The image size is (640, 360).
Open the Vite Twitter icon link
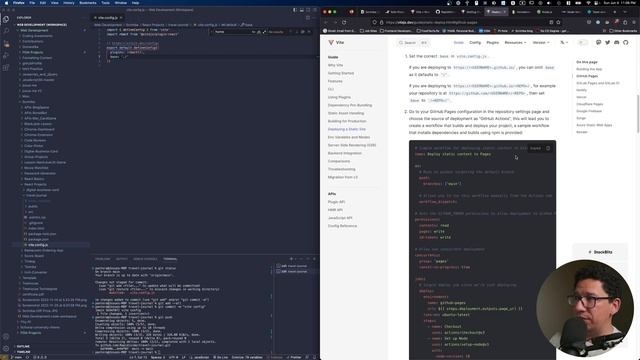[607, 42]
